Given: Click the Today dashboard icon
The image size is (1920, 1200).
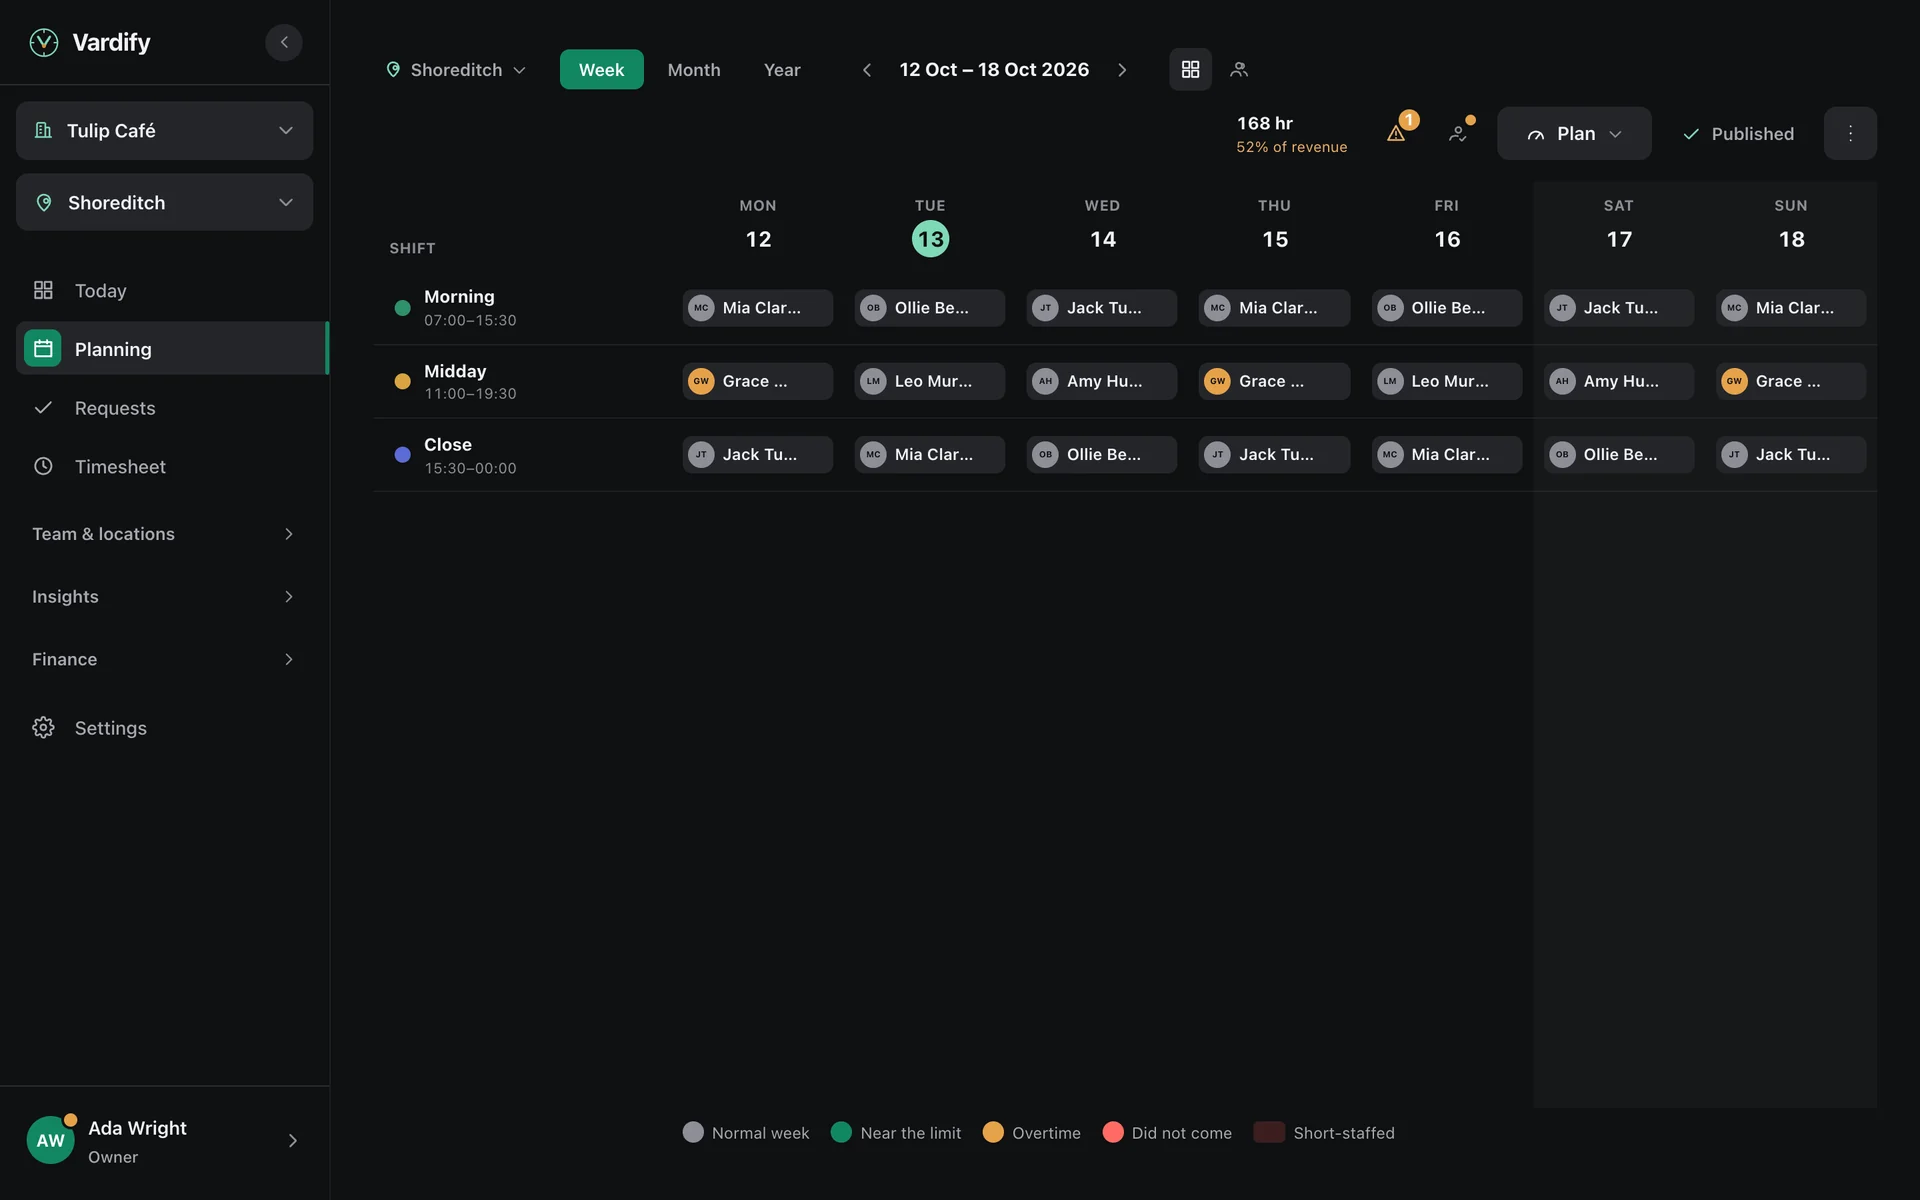Looking at the screenshot, I should point(43,290).
